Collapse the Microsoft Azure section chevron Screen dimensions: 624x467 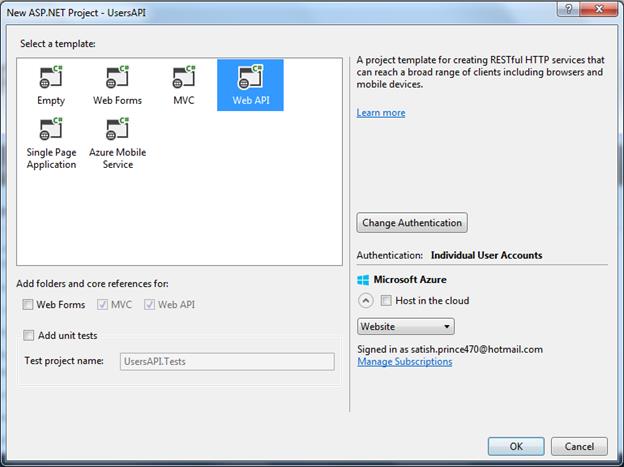pos(366,301)
